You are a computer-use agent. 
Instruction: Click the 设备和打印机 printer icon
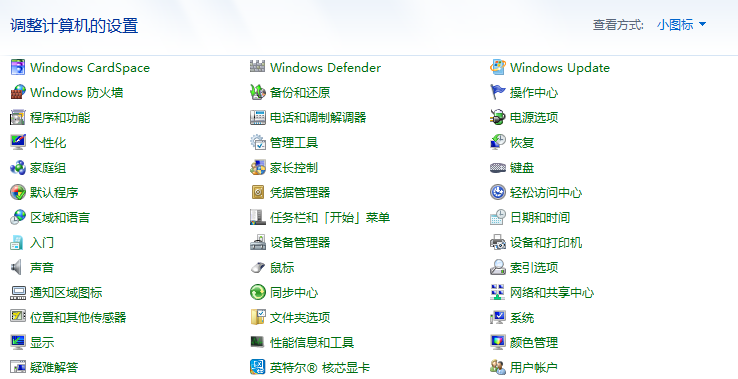[497, 242]
